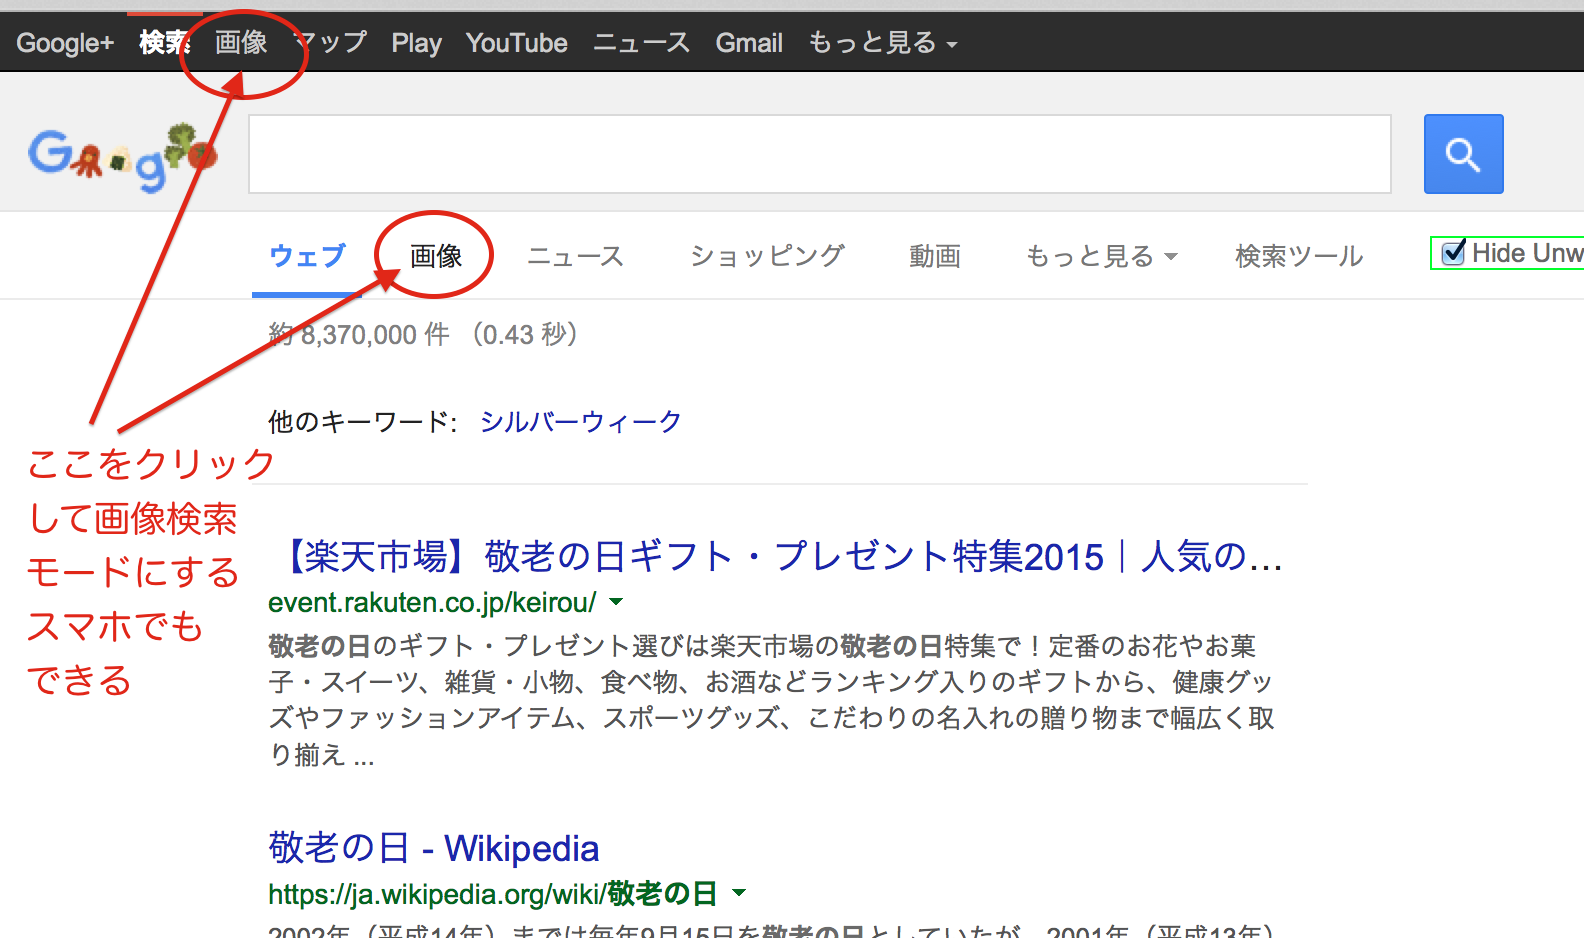Toggle the Hide Unwanted checkbox
1584x938 pixels.
tap(1453, 253)
